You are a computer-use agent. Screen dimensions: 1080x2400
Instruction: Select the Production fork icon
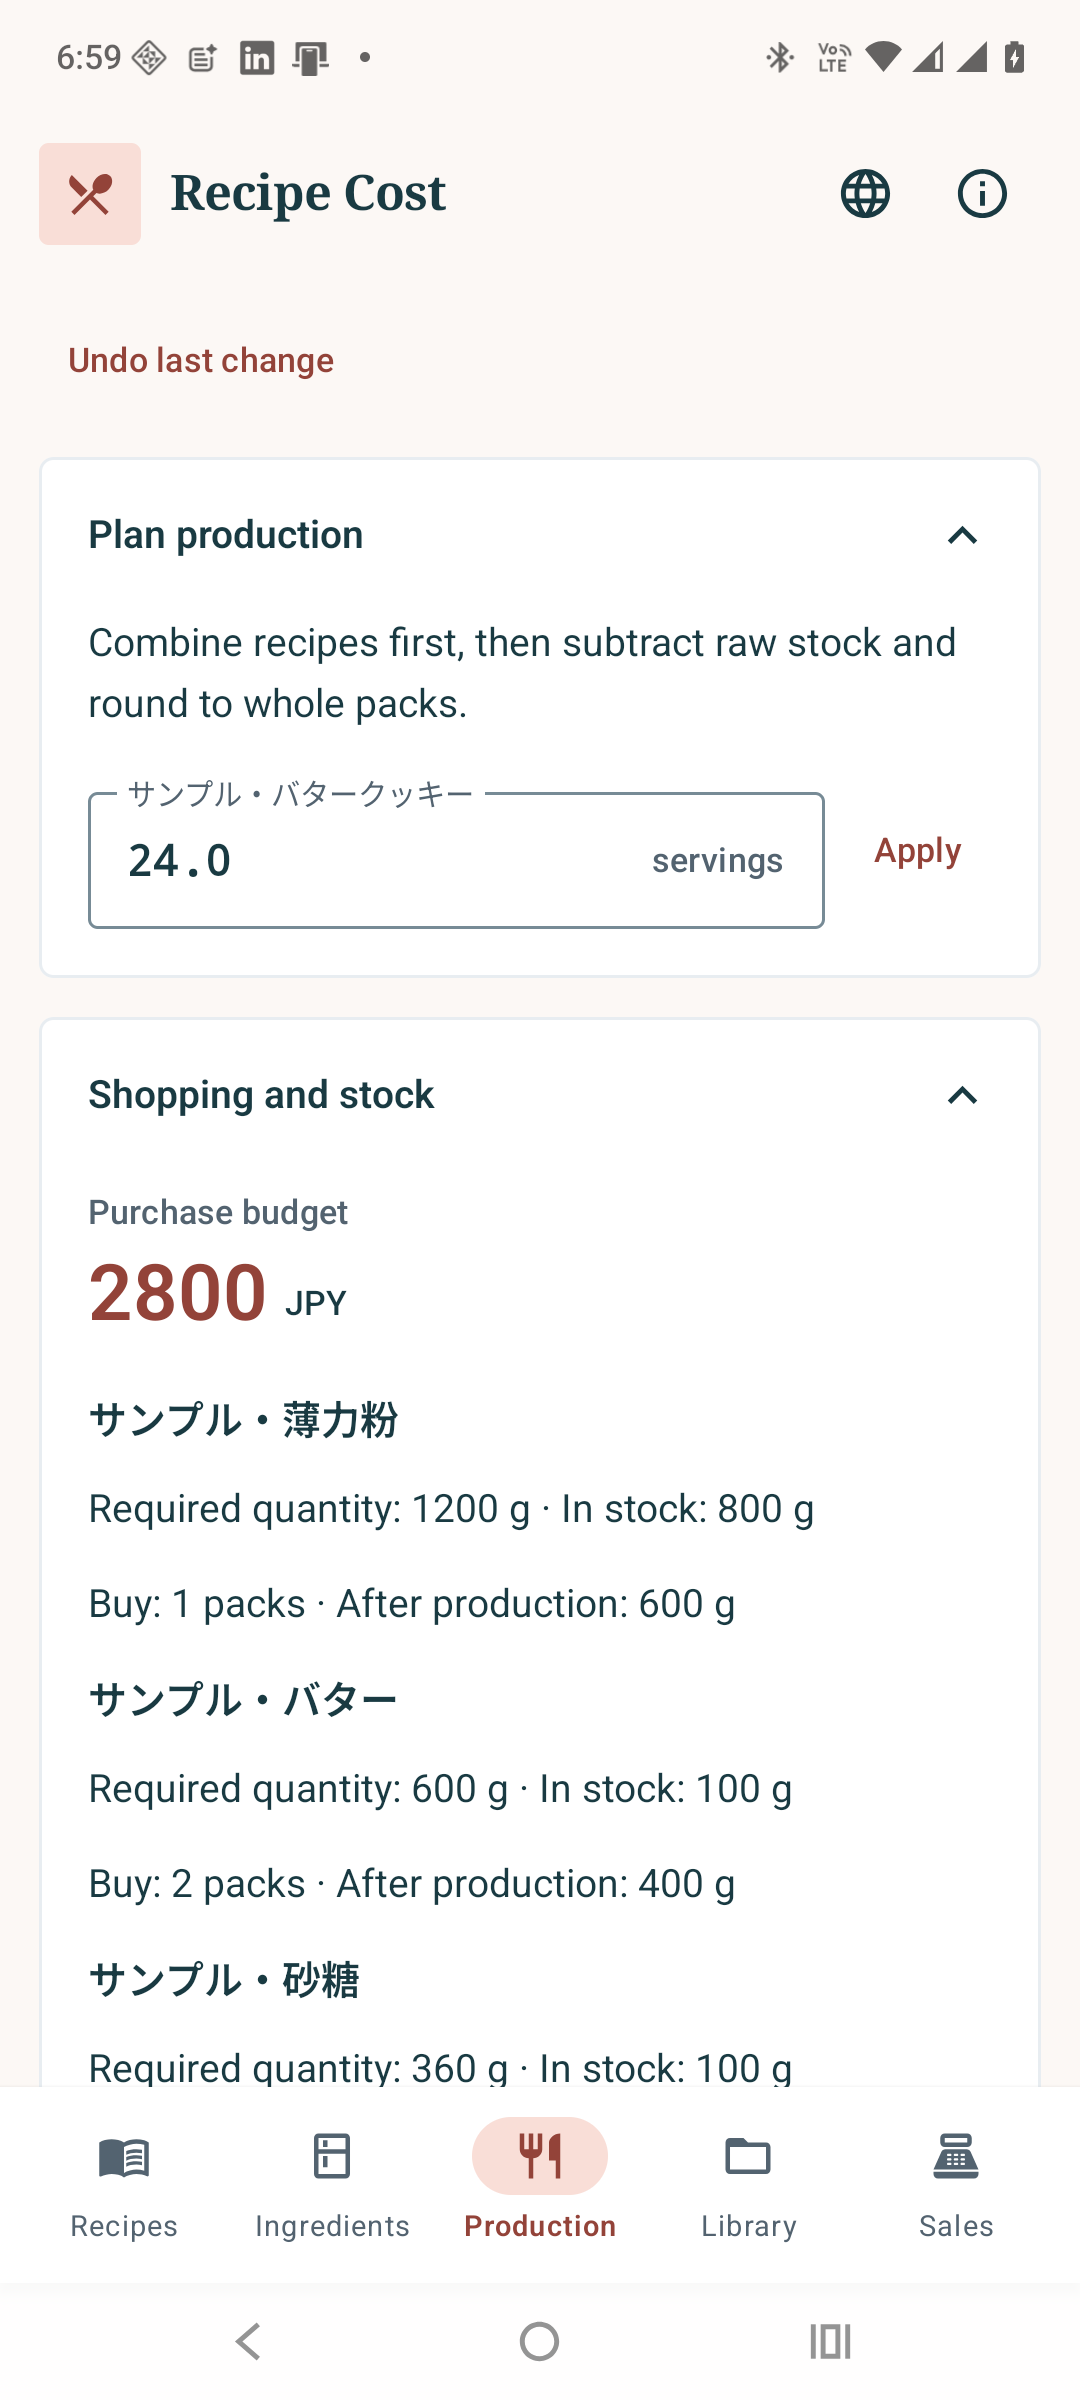tap(540, 2156)
